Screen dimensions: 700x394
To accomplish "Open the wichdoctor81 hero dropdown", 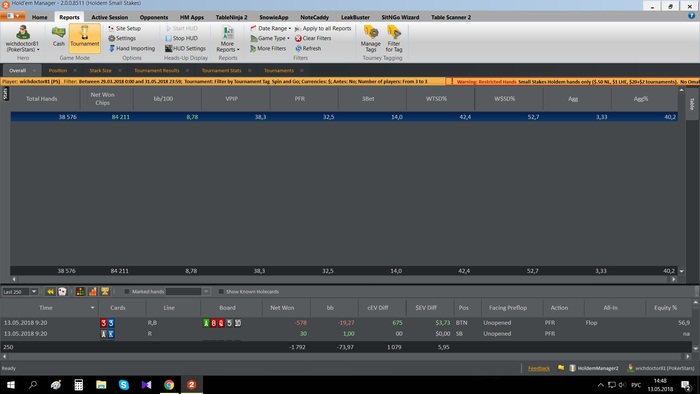I will point(22,39).
